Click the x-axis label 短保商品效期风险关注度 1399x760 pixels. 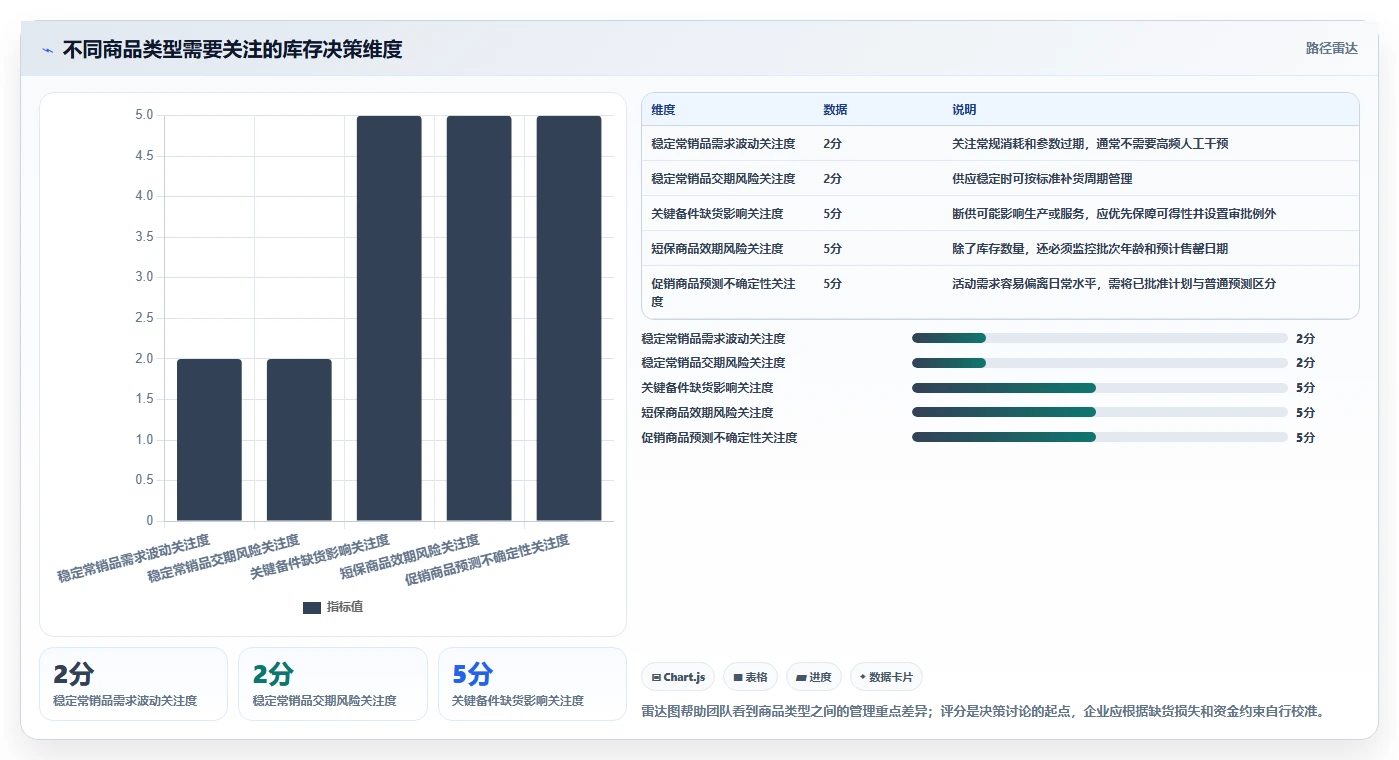point(410,558)
